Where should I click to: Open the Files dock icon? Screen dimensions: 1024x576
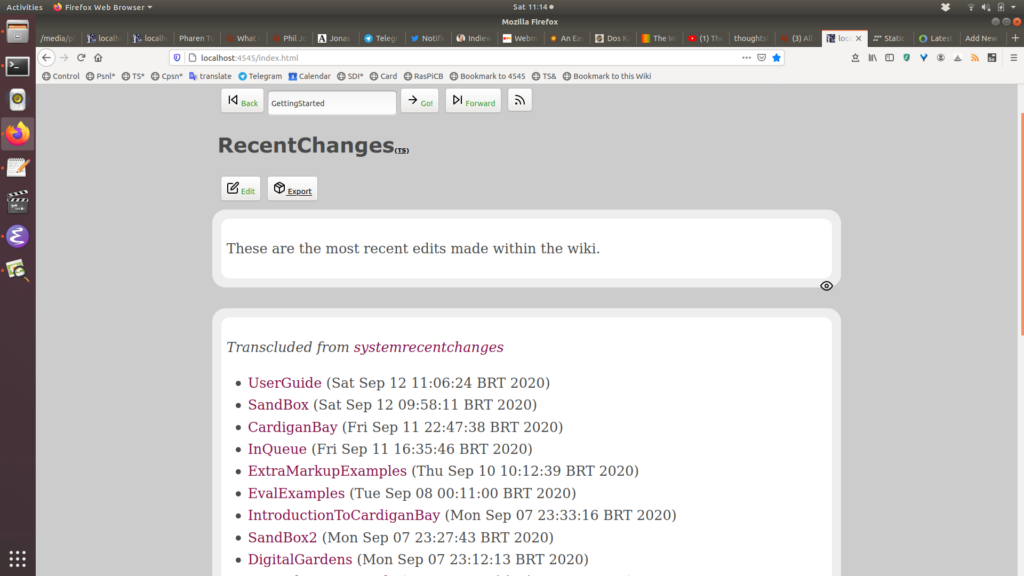[18, 31]
